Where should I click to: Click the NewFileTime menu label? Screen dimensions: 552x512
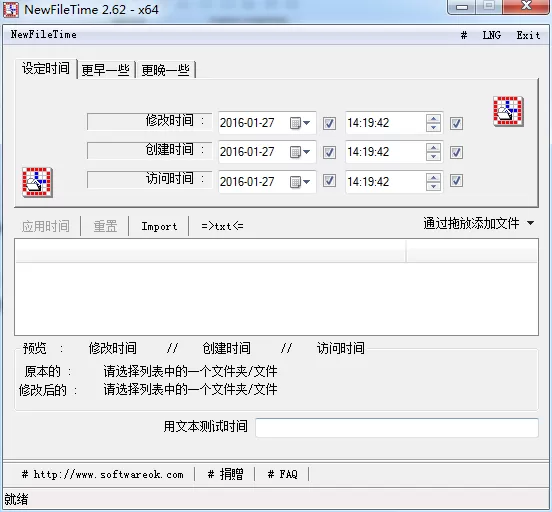coord(44,35)
